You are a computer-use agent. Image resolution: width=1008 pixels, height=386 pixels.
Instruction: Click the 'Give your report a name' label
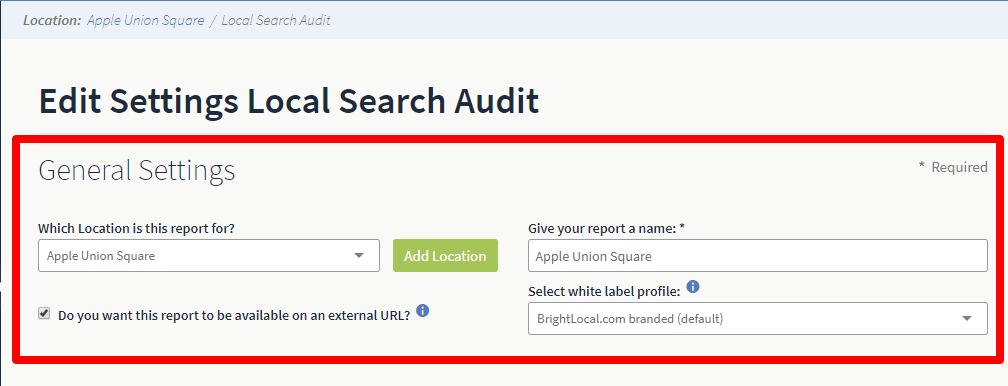point(606,228)
